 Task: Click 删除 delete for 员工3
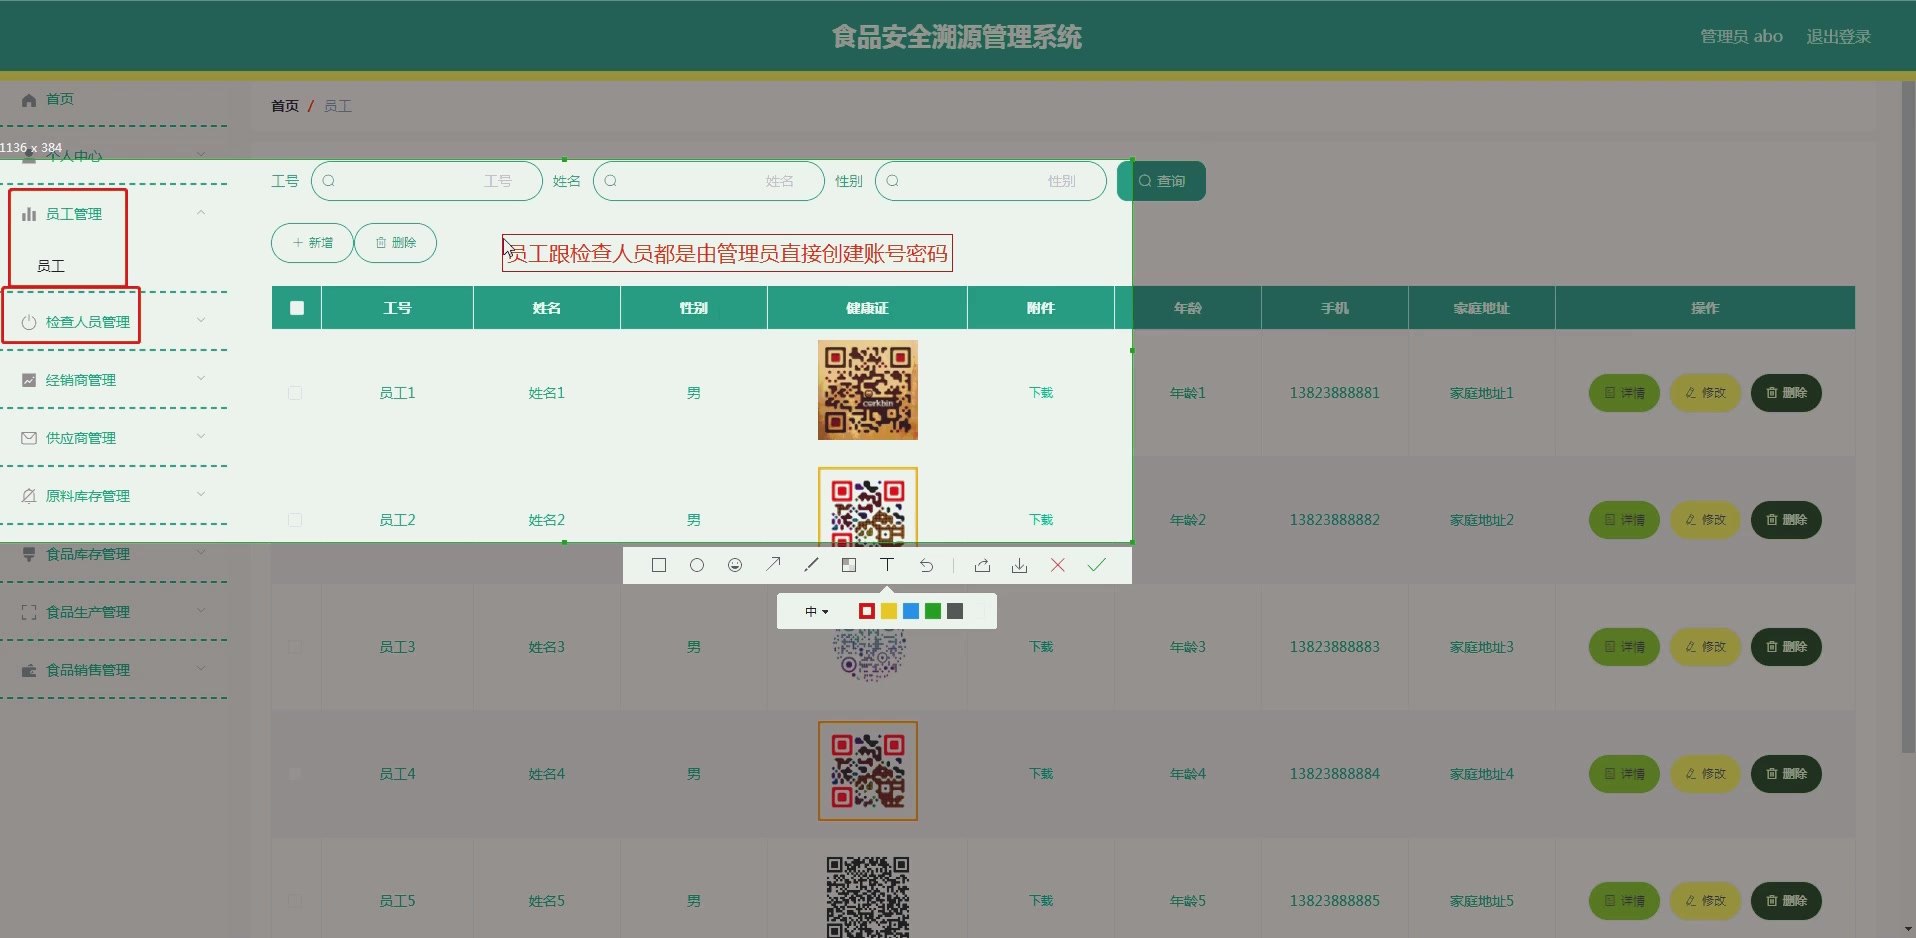tap(1786, 647)
